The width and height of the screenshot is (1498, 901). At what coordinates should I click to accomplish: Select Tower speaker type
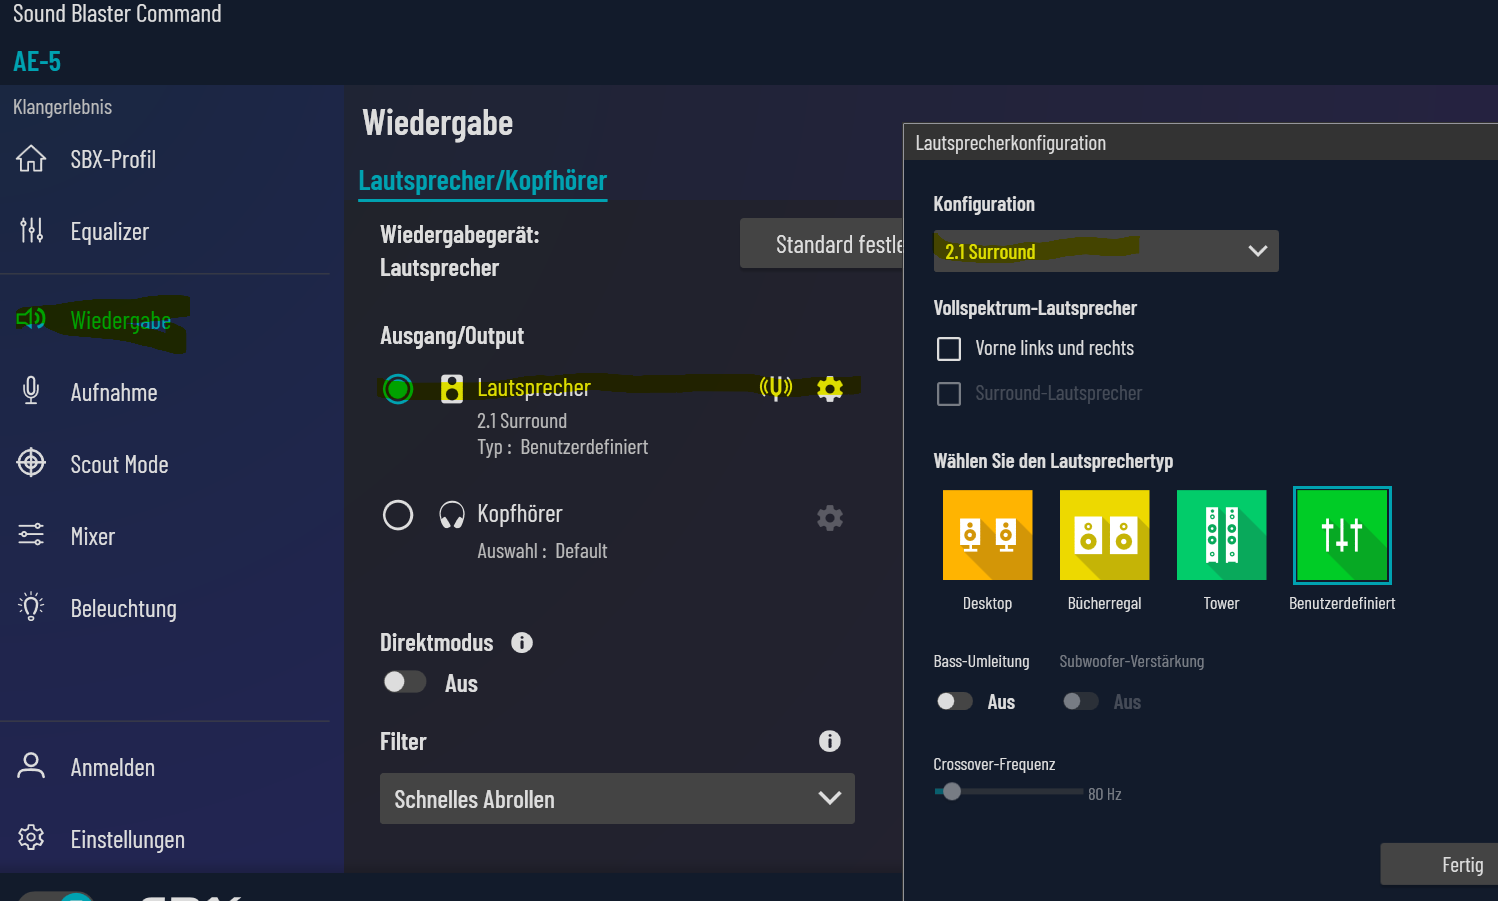pyautogui.click(x=1221, y=535)
